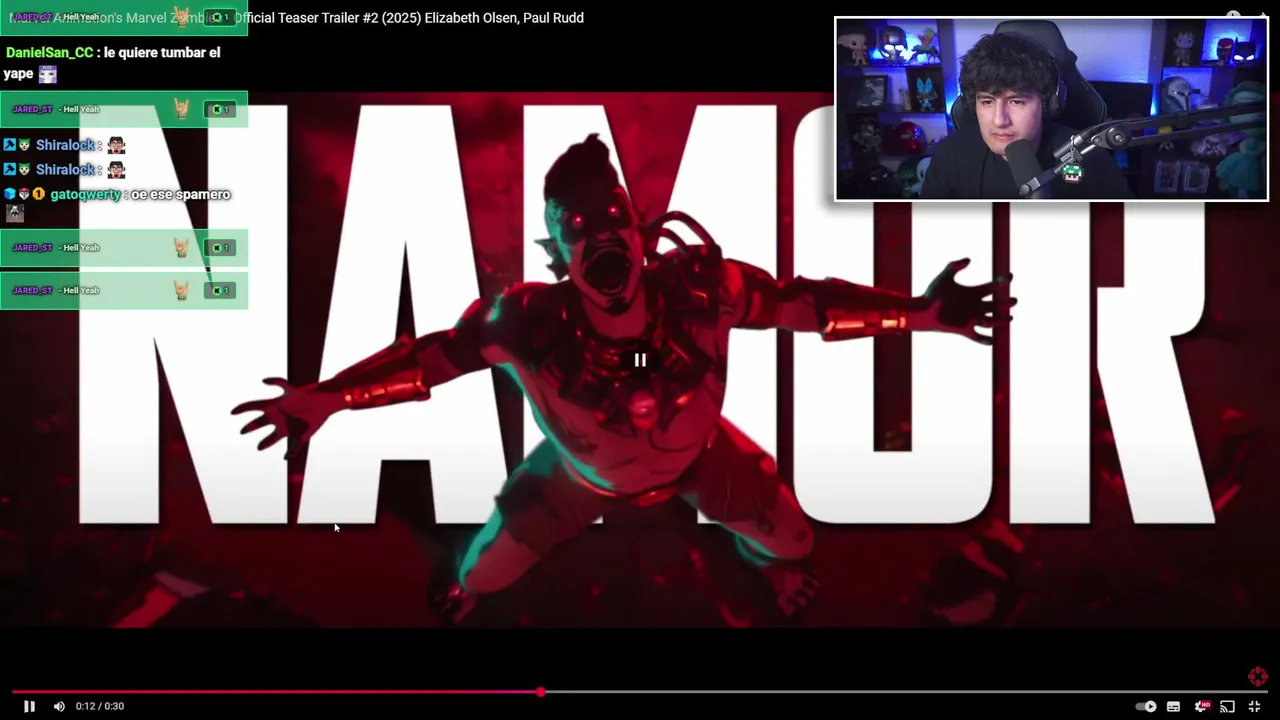This screenshot has width=1280, height=720.
Task: Open the HD settings gear menu
Action: [x=1201, y=706]
